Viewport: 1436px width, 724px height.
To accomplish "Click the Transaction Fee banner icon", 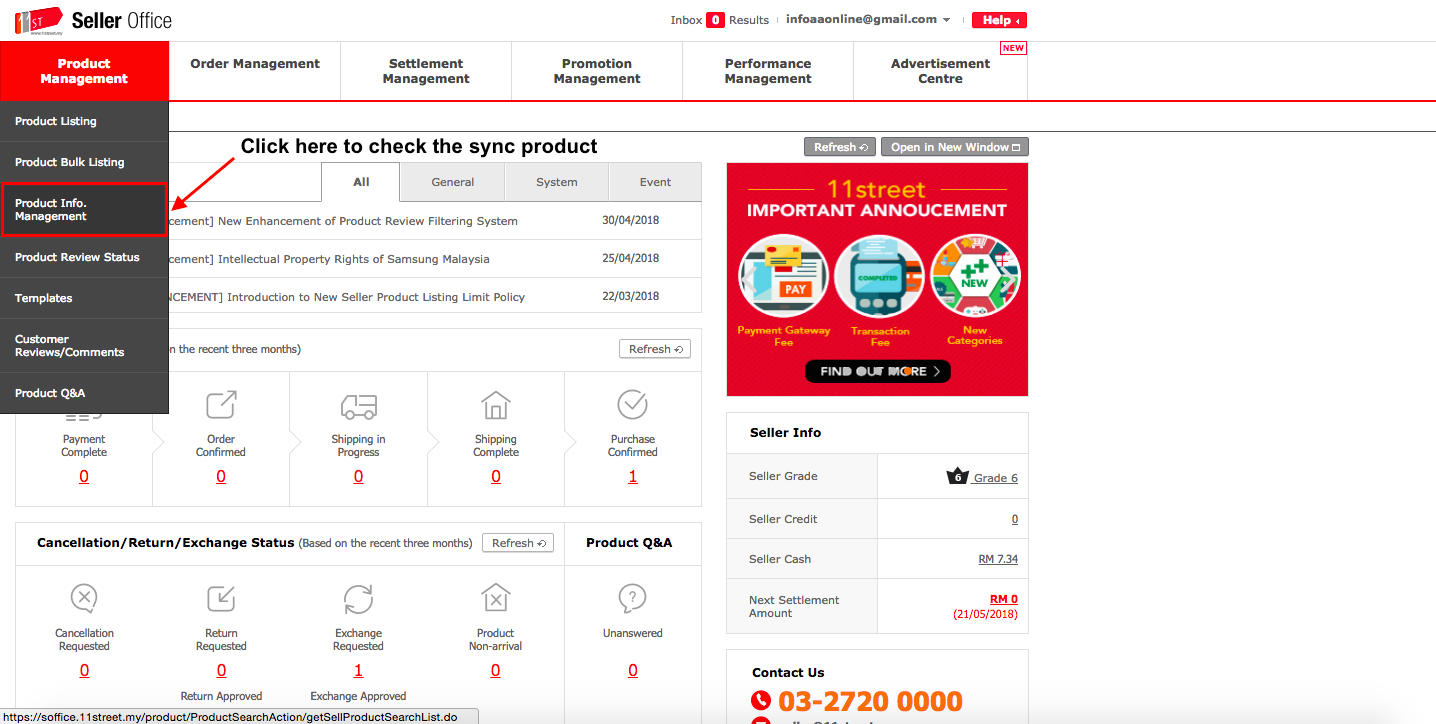I will click(879, 277).
